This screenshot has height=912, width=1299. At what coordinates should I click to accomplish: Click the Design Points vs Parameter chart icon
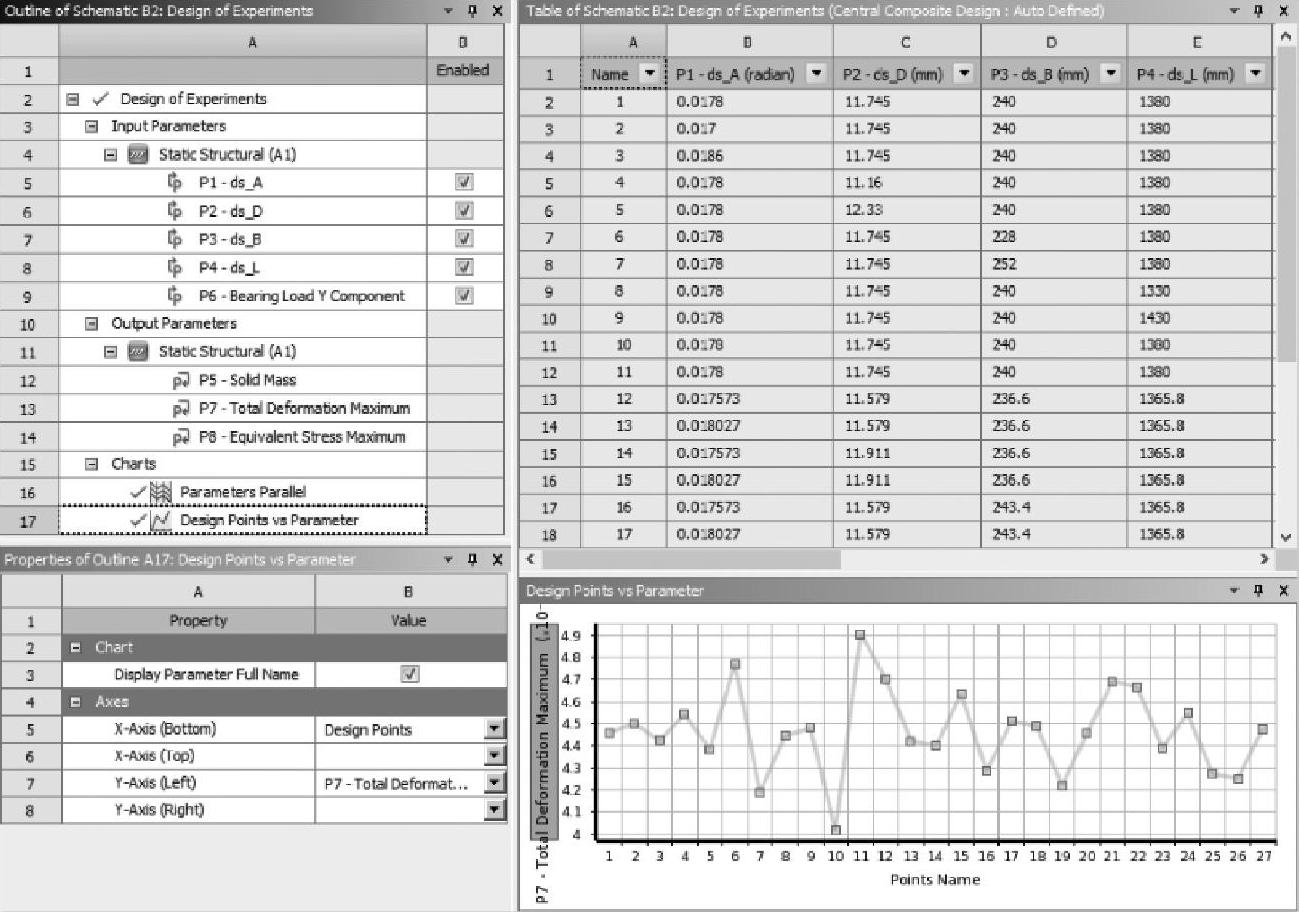pos(161,520)
